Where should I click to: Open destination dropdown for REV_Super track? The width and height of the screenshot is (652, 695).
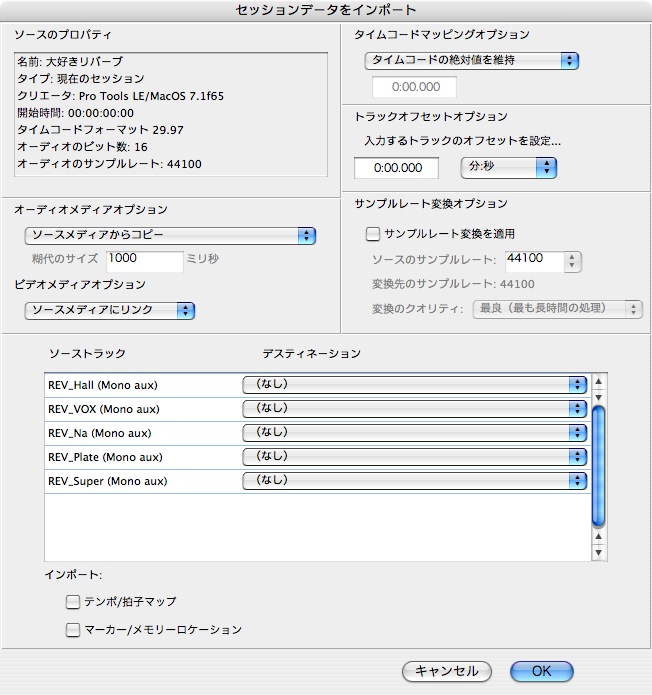click(x=415, y=480)
